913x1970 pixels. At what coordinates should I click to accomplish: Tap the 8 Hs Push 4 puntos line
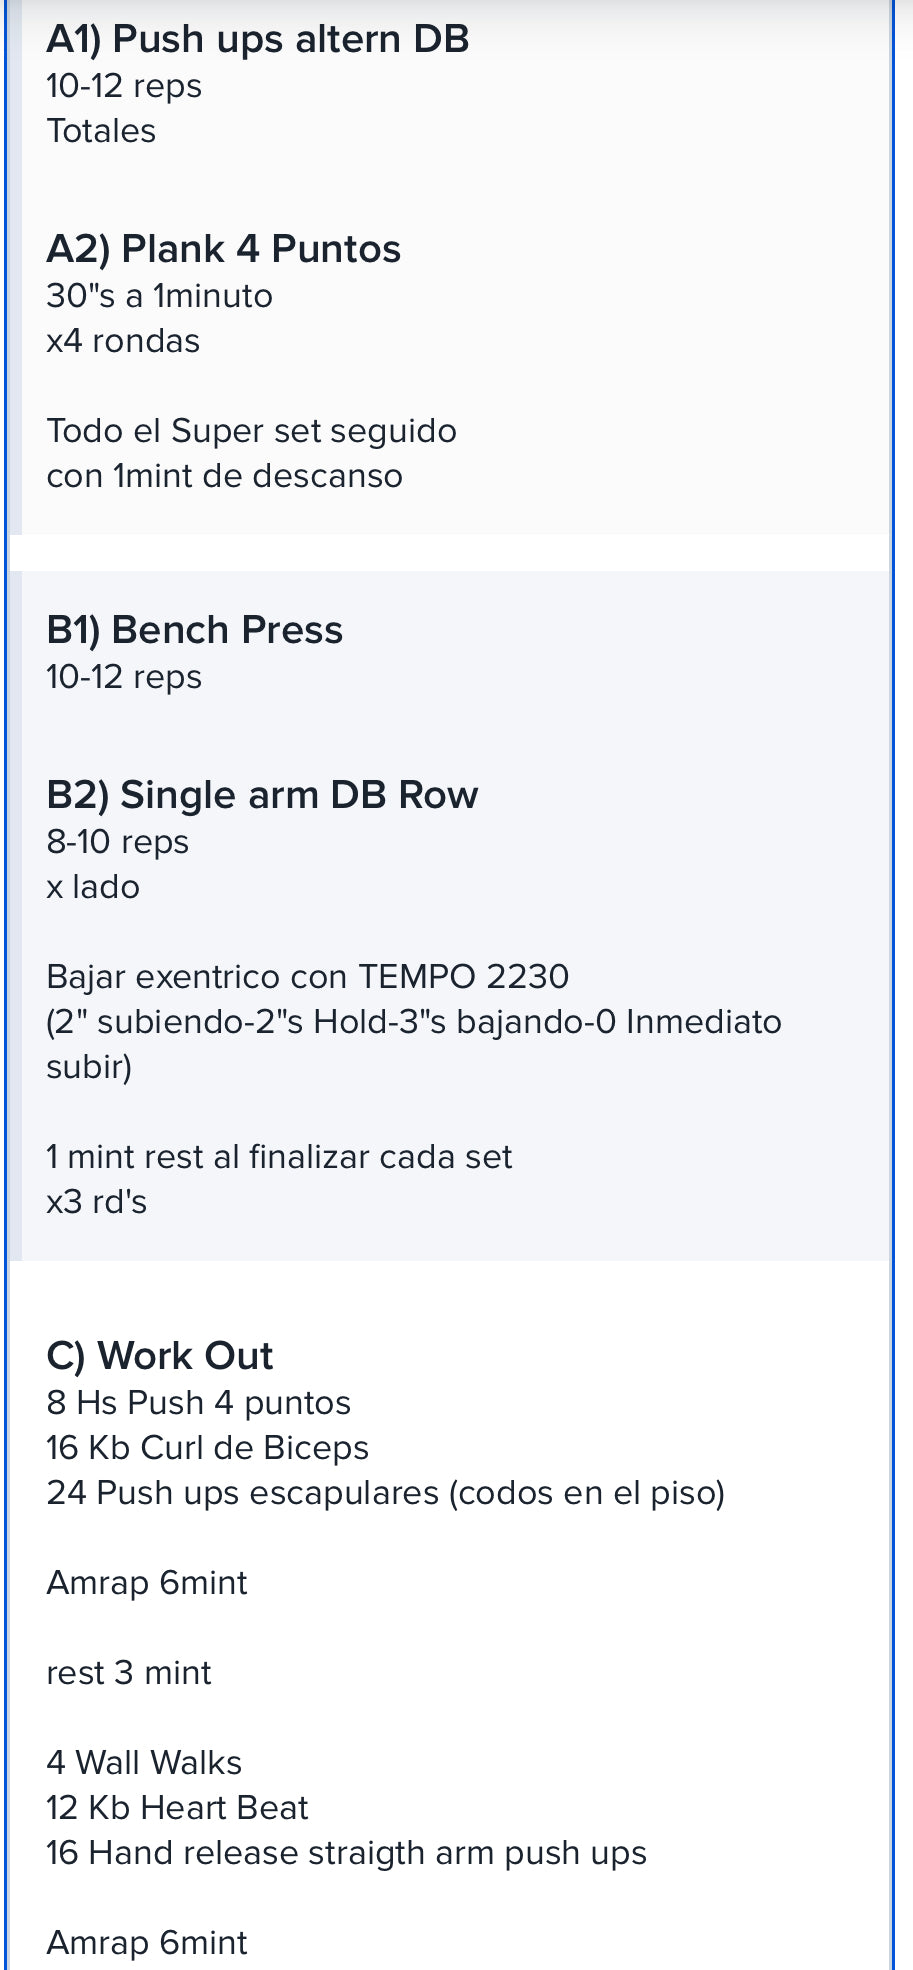[199, 1403]
